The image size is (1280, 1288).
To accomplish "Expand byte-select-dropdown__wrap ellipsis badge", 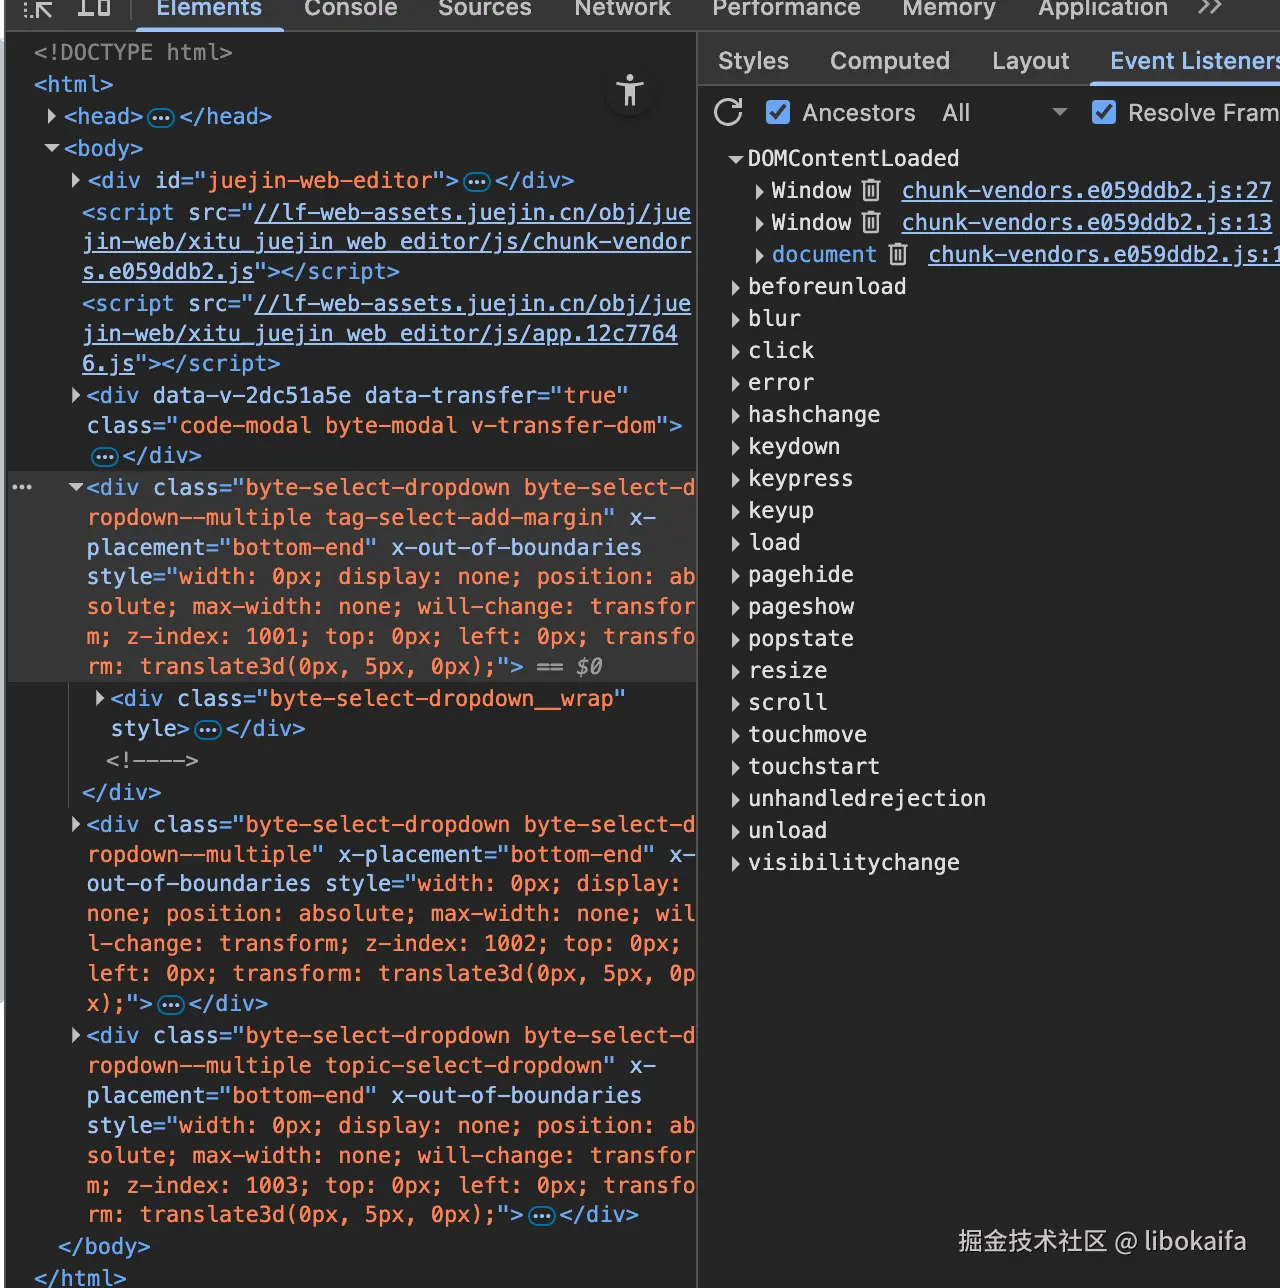I will (x=208, y=730).
